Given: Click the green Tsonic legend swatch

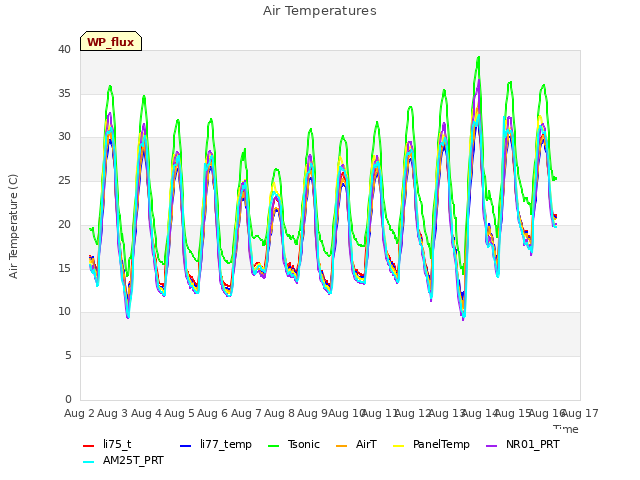Looking at the screenshot, I should click(273, 446).
